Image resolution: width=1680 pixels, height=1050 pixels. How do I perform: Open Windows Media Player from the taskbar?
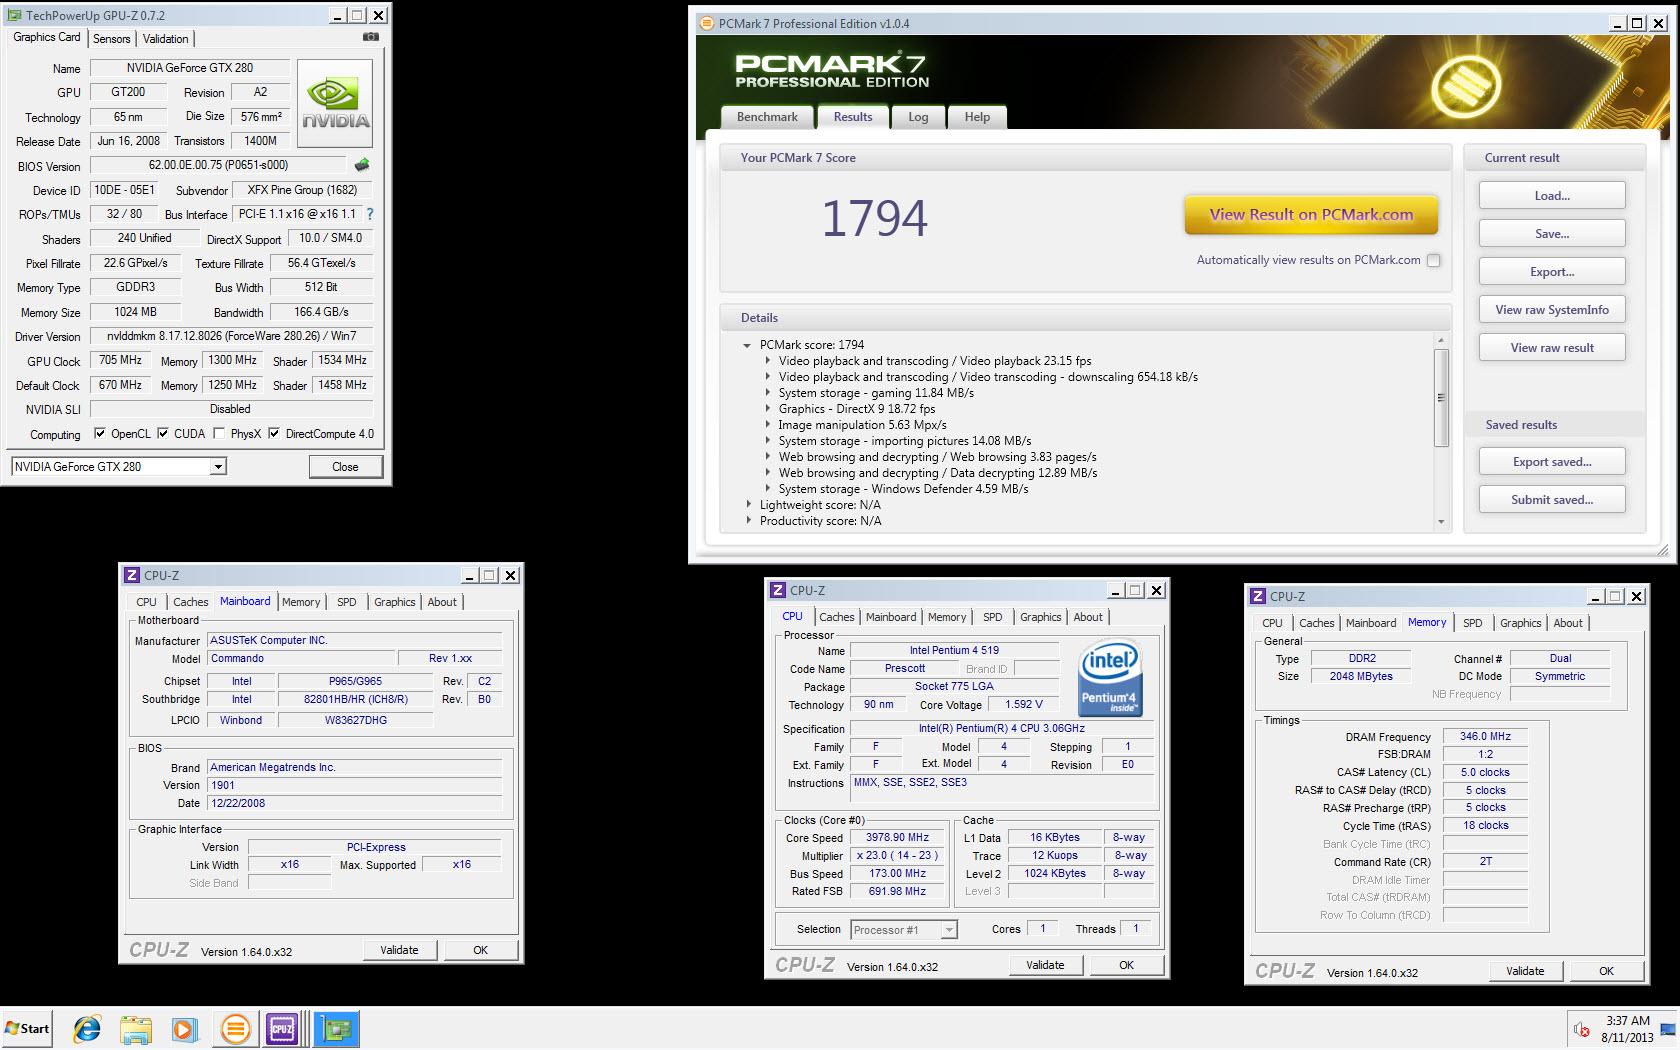(184, 1028)
